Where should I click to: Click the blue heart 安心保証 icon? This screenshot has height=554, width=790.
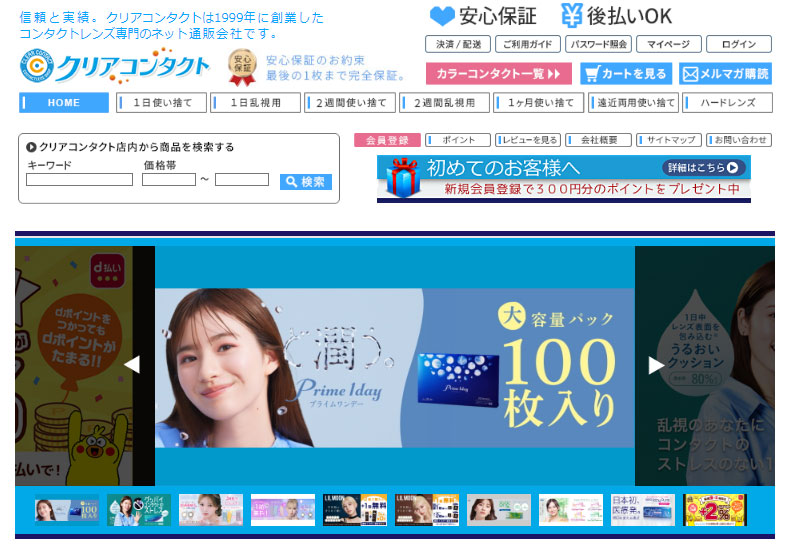coord(442,16)
